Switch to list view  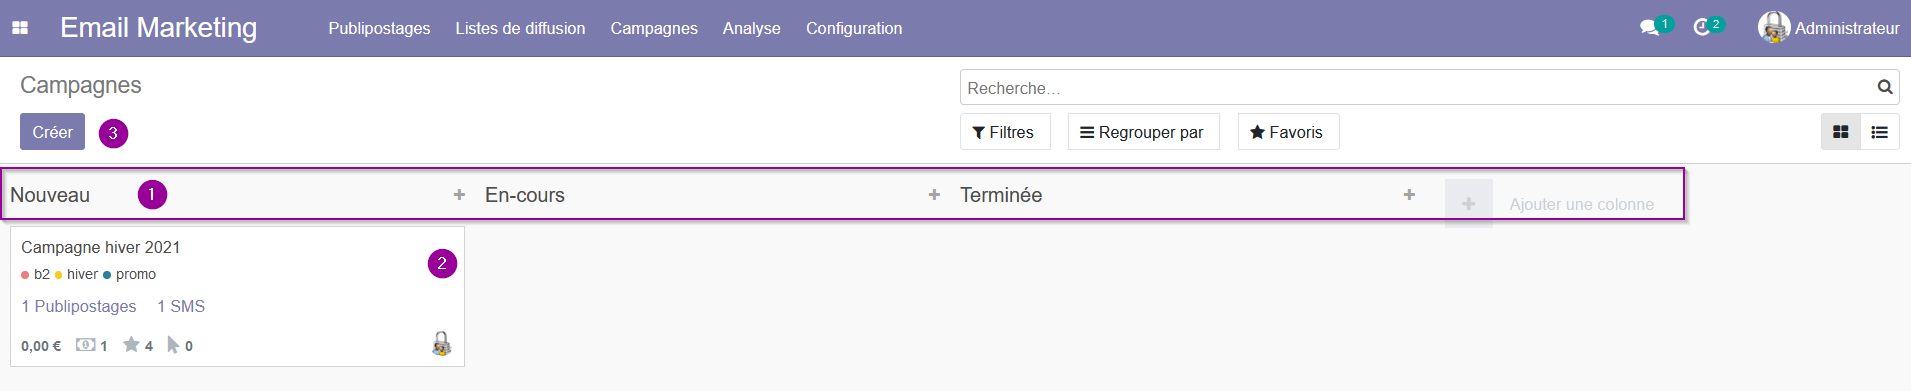(x=1879, y=132)
